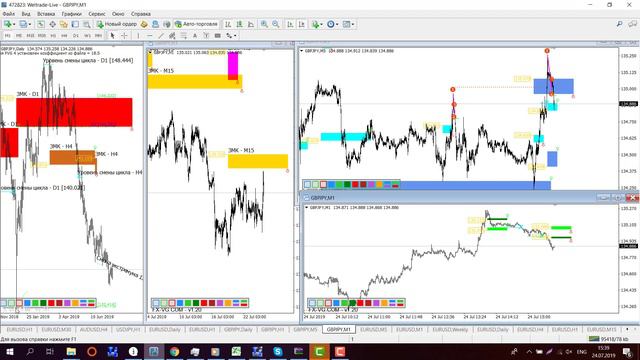The height and width of the screenshot is (360, 640).
Task: Select the horizontal line drawing tool
Action: [x=150, y=36]
